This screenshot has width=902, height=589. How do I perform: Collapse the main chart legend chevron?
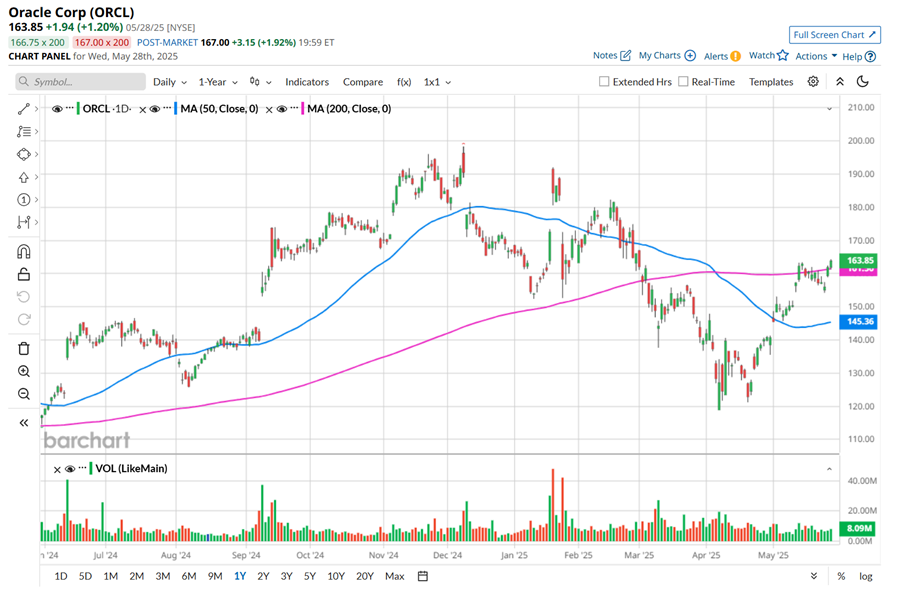point(830,109)
